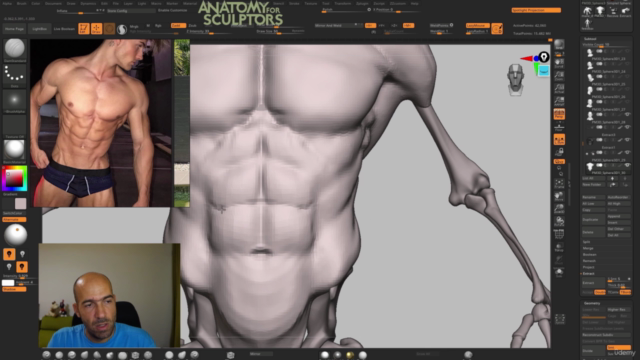
Task: Click the Frame view icon
Action: [559, 184]
